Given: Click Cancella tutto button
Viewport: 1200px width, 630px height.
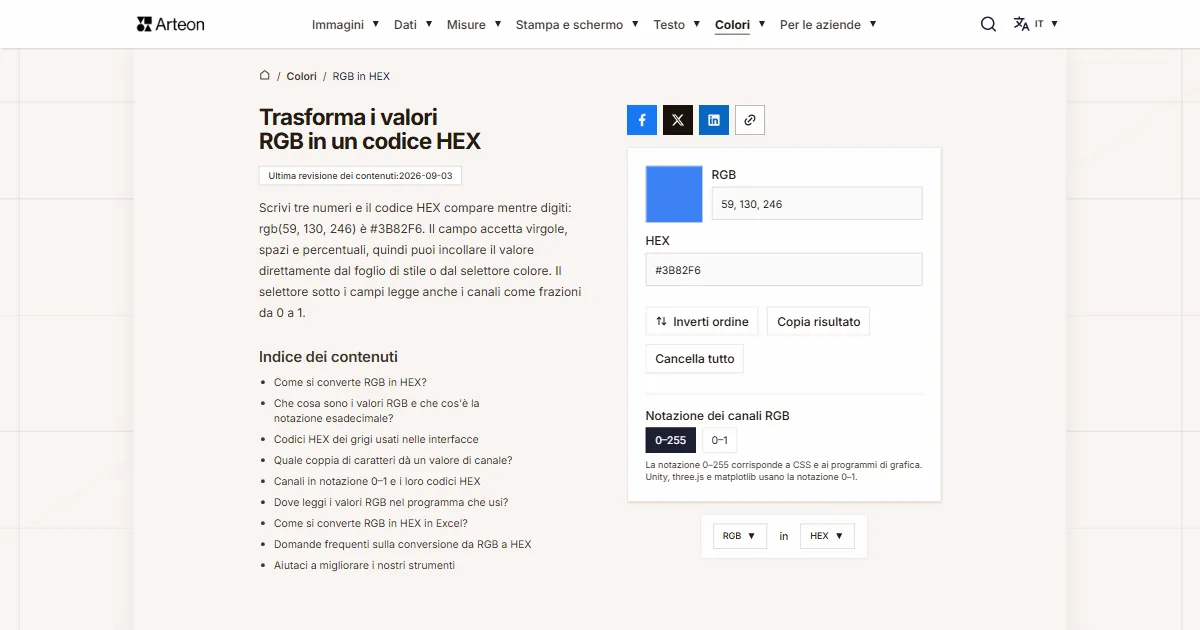Looking at the screenshot, I should click(x=695, y=359).
